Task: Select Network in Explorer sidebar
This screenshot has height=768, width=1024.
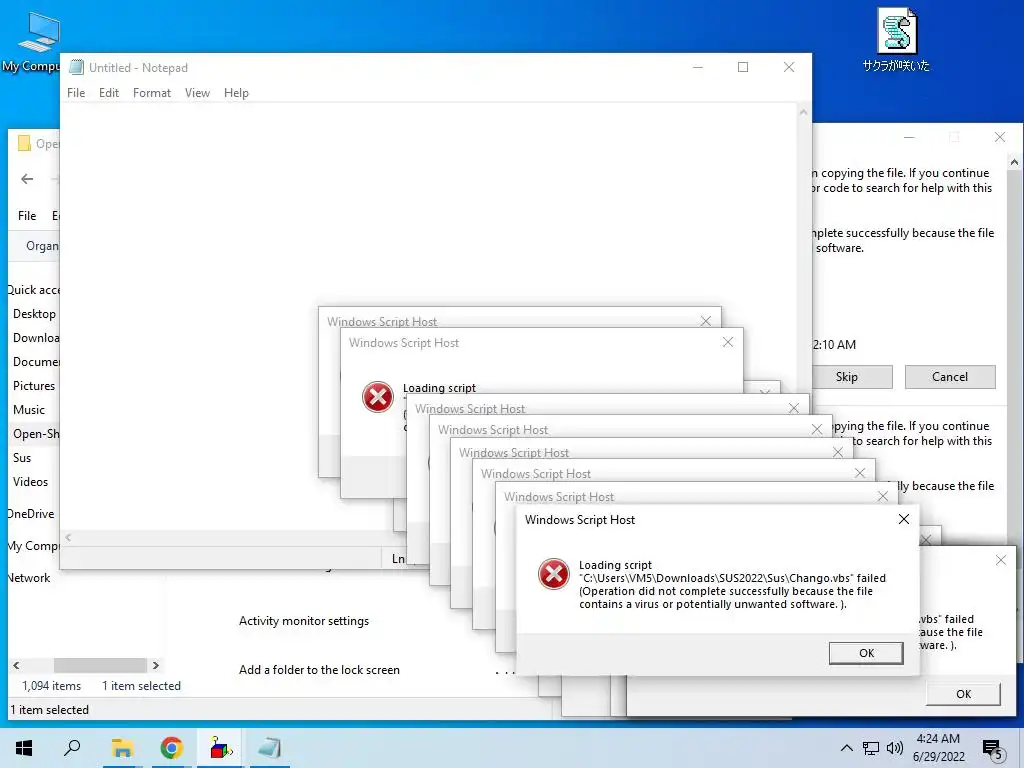Action: point(29,578)
